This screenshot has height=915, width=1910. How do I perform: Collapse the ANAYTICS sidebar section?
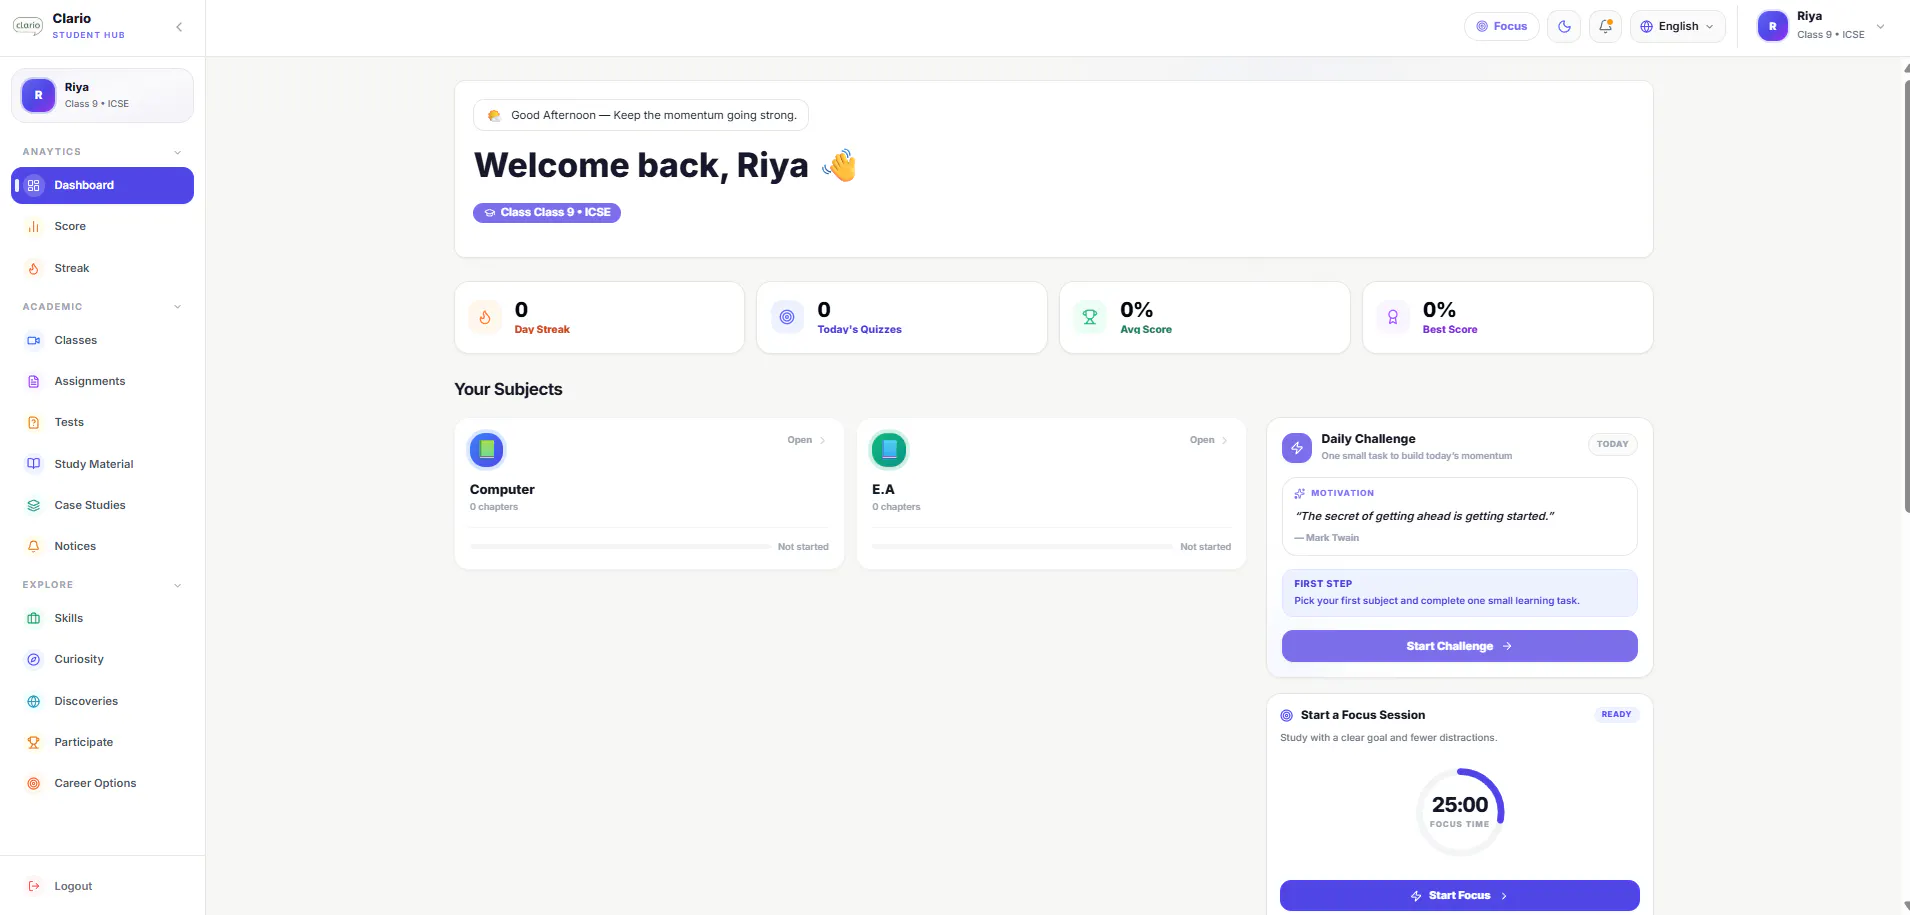178,152
